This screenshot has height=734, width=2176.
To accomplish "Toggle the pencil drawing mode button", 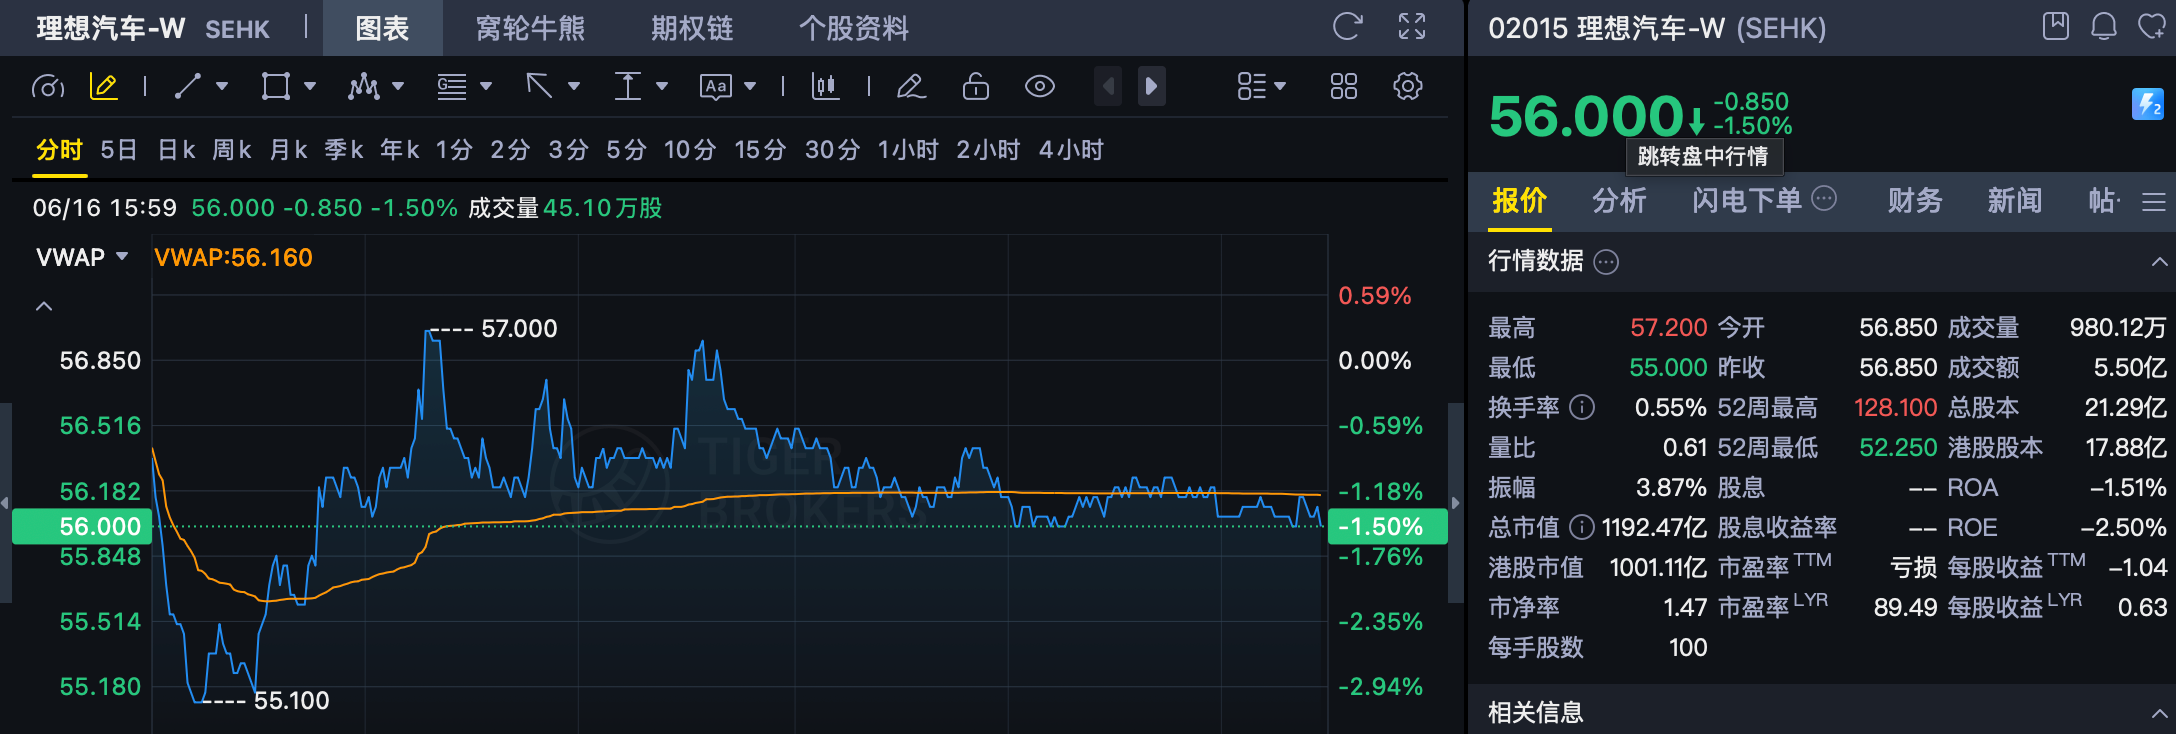I will tap(104, 87).
